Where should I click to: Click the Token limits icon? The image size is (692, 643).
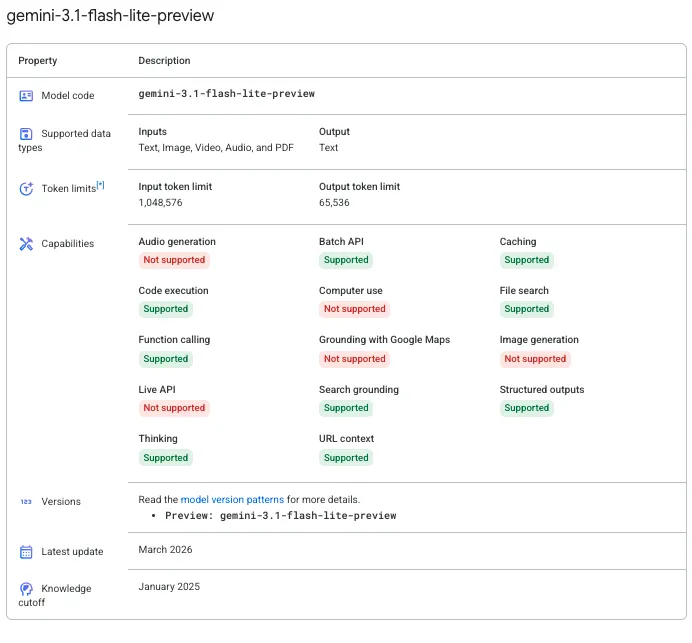[x=26, y=189]
